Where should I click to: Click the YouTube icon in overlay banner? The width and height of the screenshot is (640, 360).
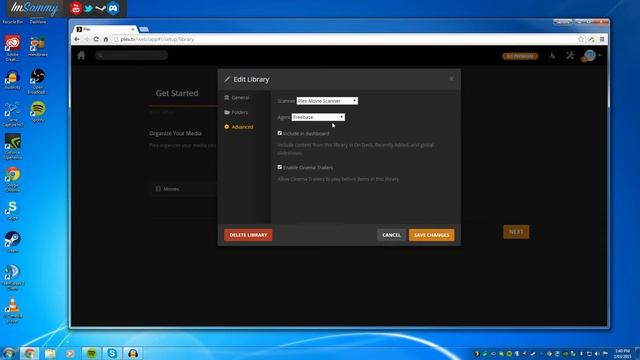coord(76,8)
